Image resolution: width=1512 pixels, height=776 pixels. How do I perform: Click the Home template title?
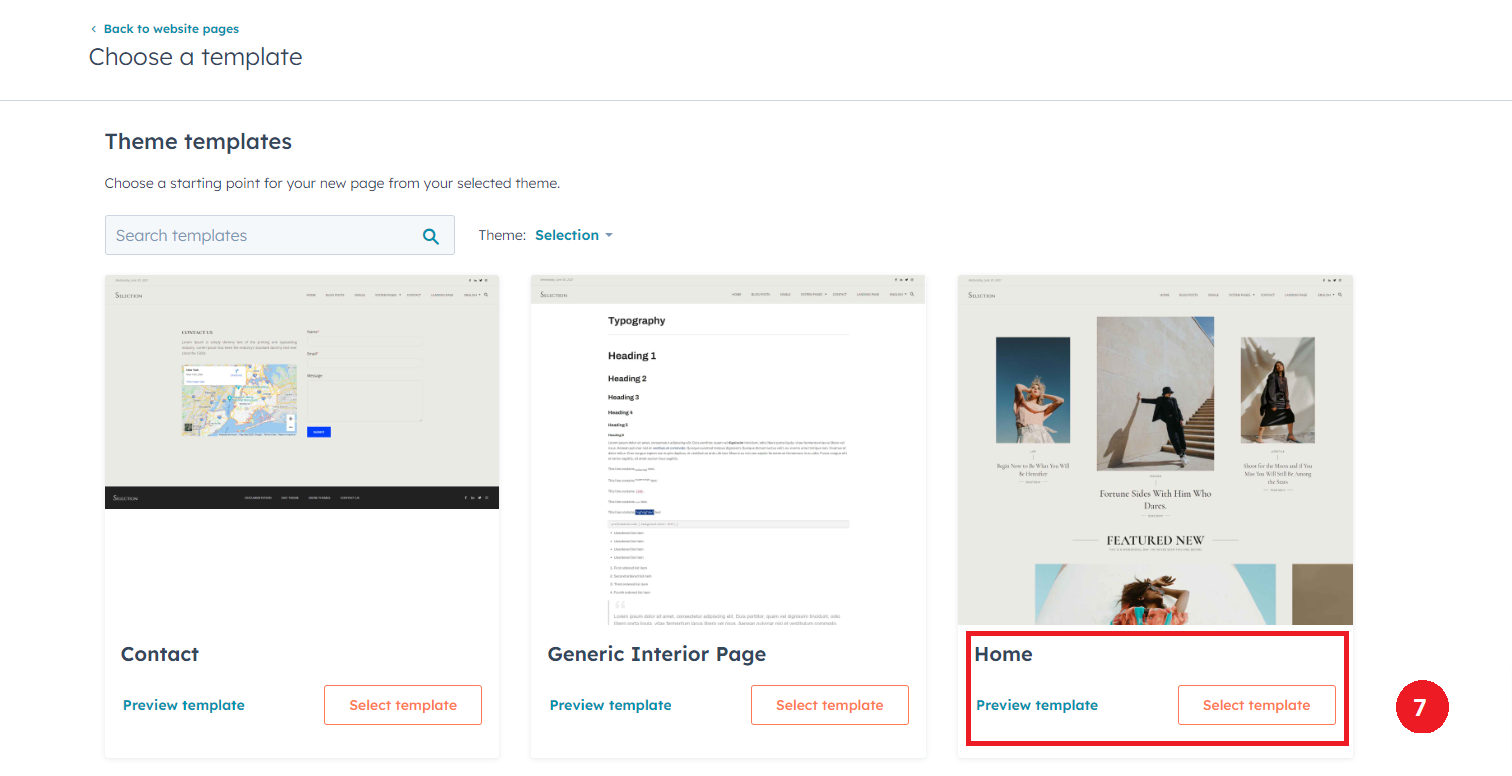click(1003, 654)
